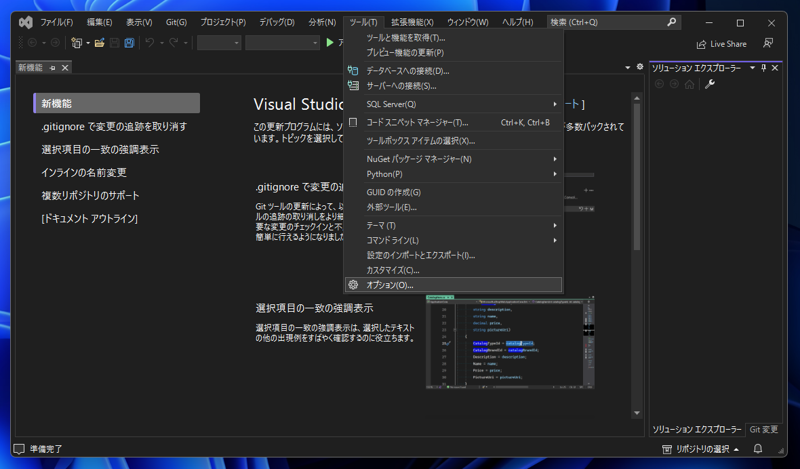Open the undo history dropdown arrow

pyautogui.click(x=161, y=43)
